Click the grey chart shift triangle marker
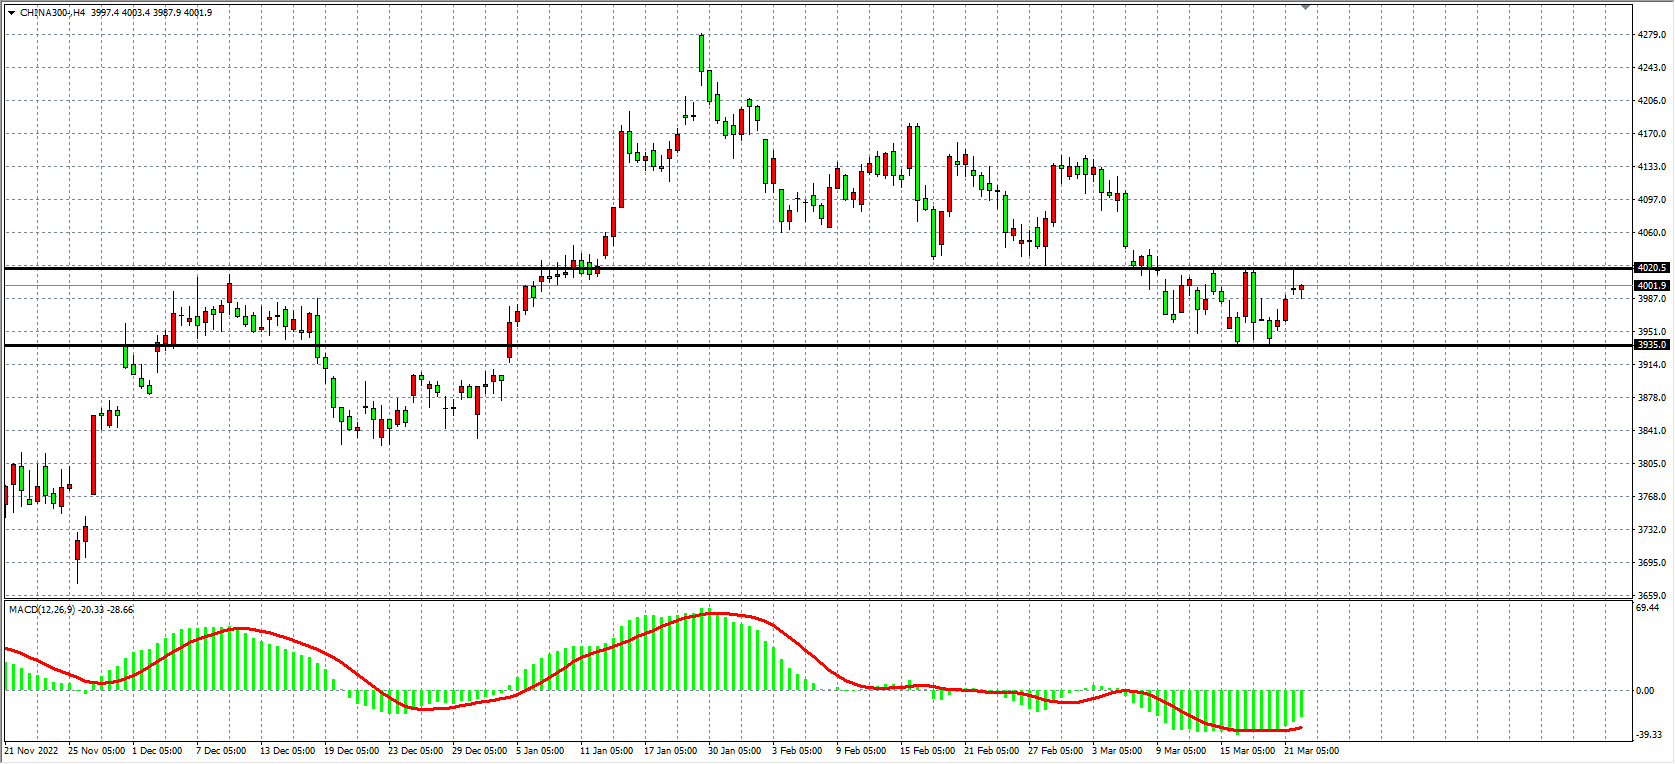This screenshot has height=764, width=1675. [x=1305, y=7]
